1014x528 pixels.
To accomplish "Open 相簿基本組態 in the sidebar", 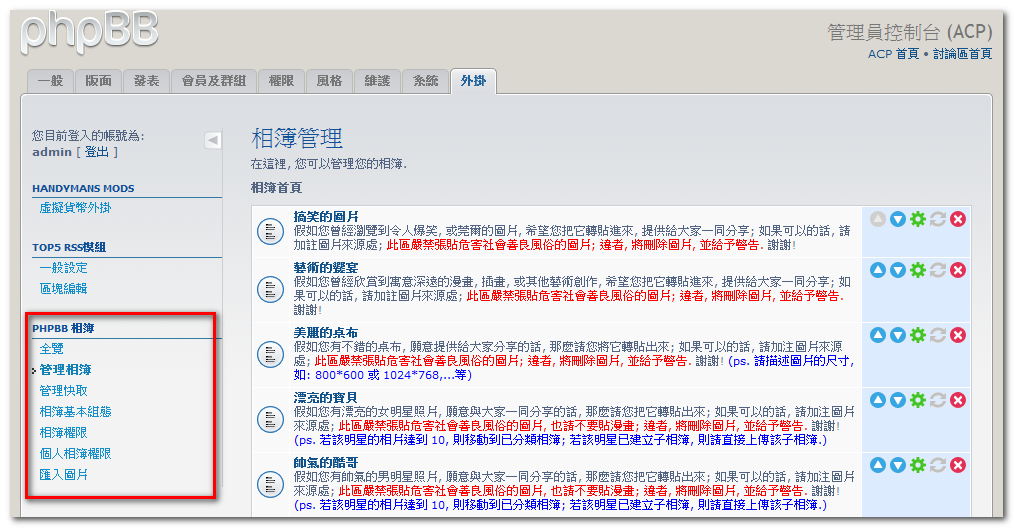I will [x=75, y=411].
